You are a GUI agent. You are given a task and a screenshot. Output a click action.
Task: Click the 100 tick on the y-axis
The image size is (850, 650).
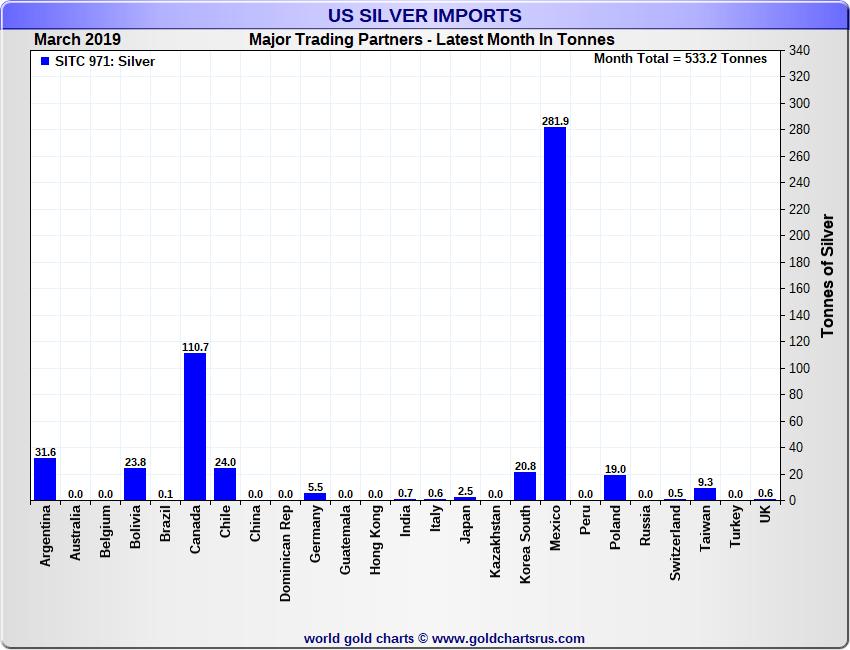[799, 368]
